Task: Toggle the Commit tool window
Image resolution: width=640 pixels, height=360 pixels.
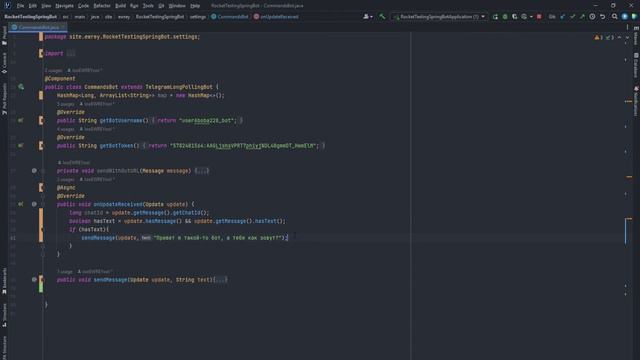Action: 4,63
